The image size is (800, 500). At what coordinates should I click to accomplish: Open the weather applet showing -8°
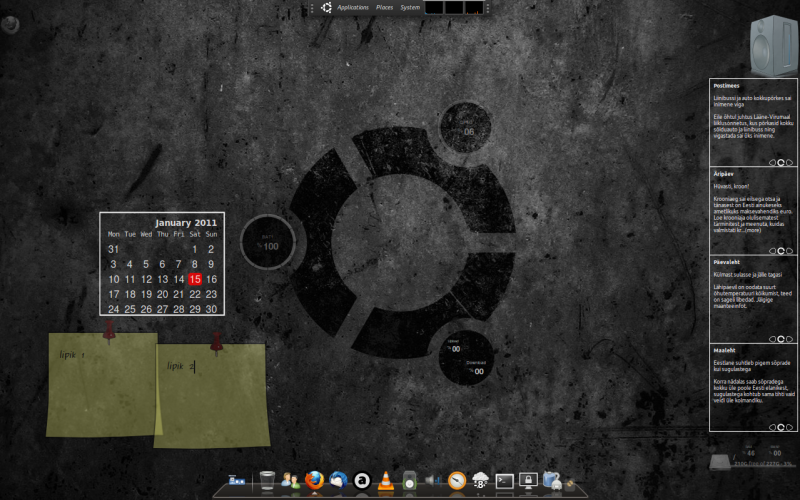(x=480, y=481)
